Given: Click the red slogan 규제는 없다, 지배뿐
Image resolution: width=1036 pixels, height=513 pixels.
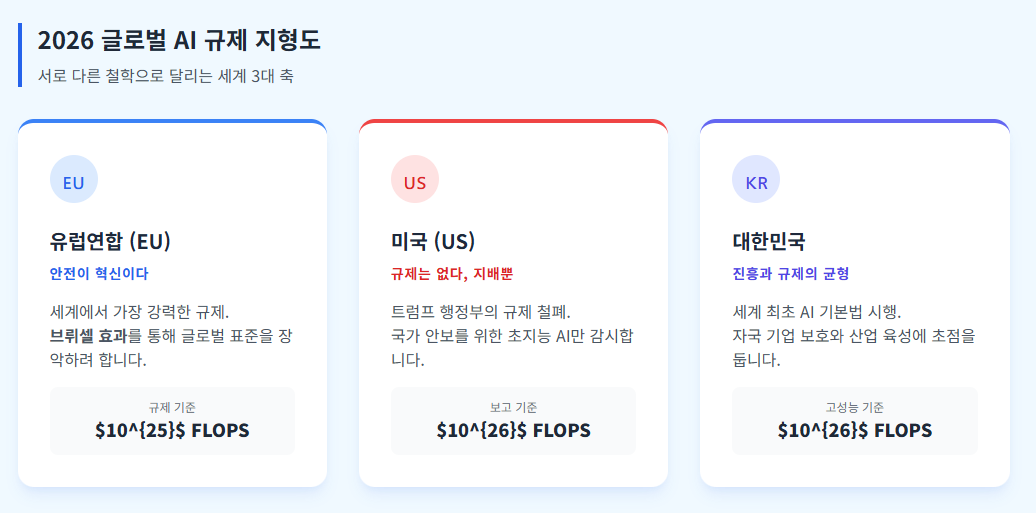Looking at the screenshot, I should tap(452, 274).
